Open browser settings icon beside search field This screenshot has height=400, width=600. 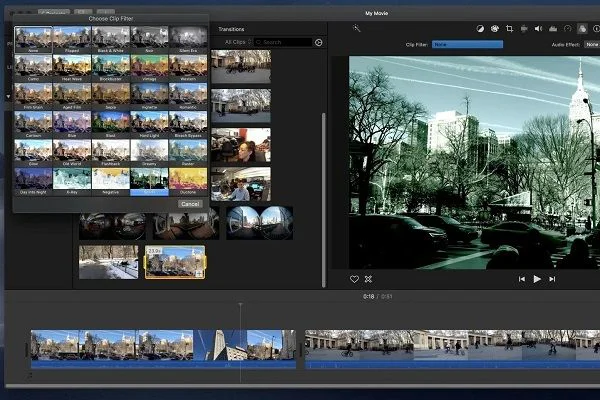pyautogui.click(x=318, y=42)
